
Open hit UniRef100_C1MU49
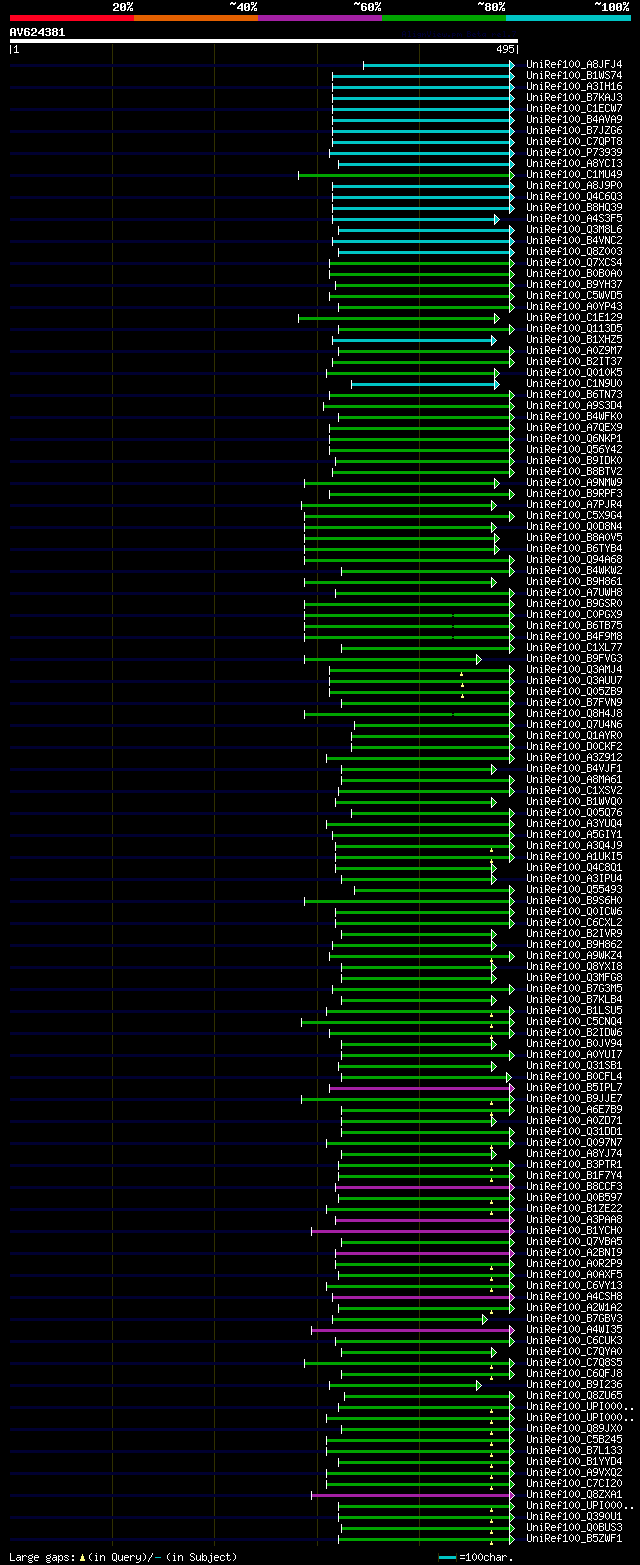[574, 174]
